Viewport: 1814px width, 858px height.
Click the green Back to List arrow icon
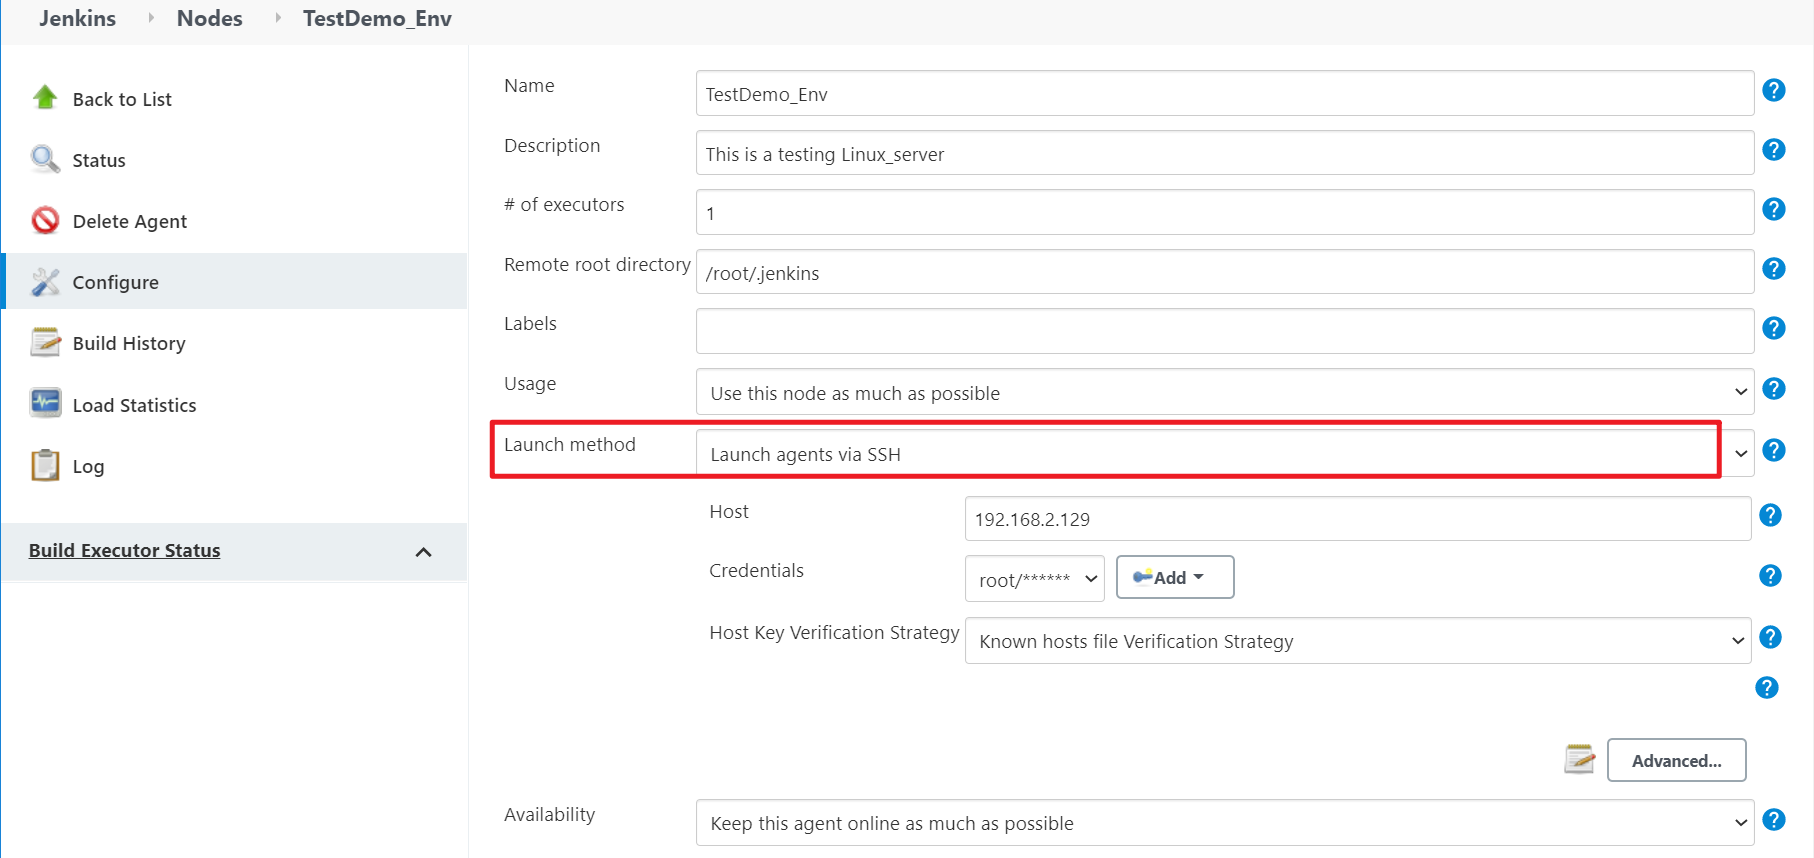(x=45, y=98)
